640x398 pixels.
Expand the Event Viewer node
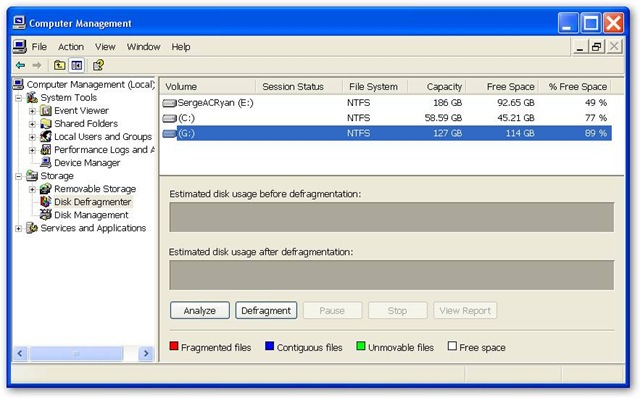coord(32,111)
